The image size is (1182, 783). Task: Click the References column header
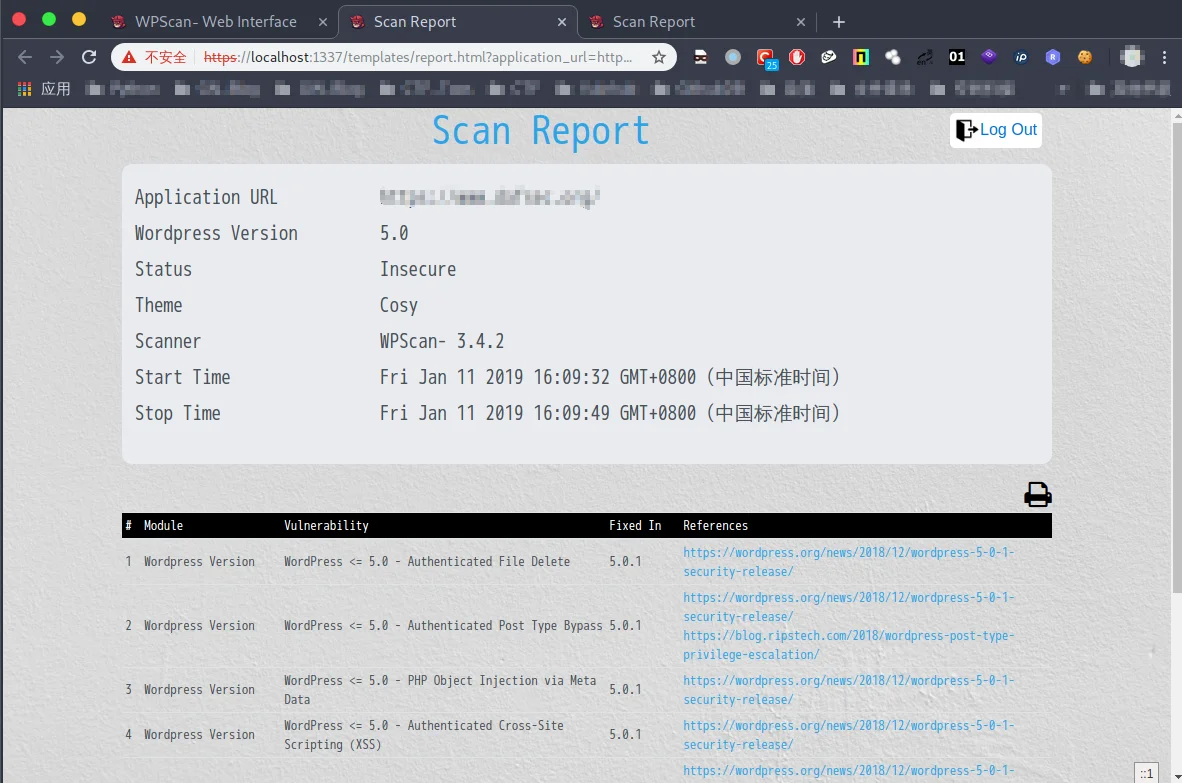click(715, 525)
